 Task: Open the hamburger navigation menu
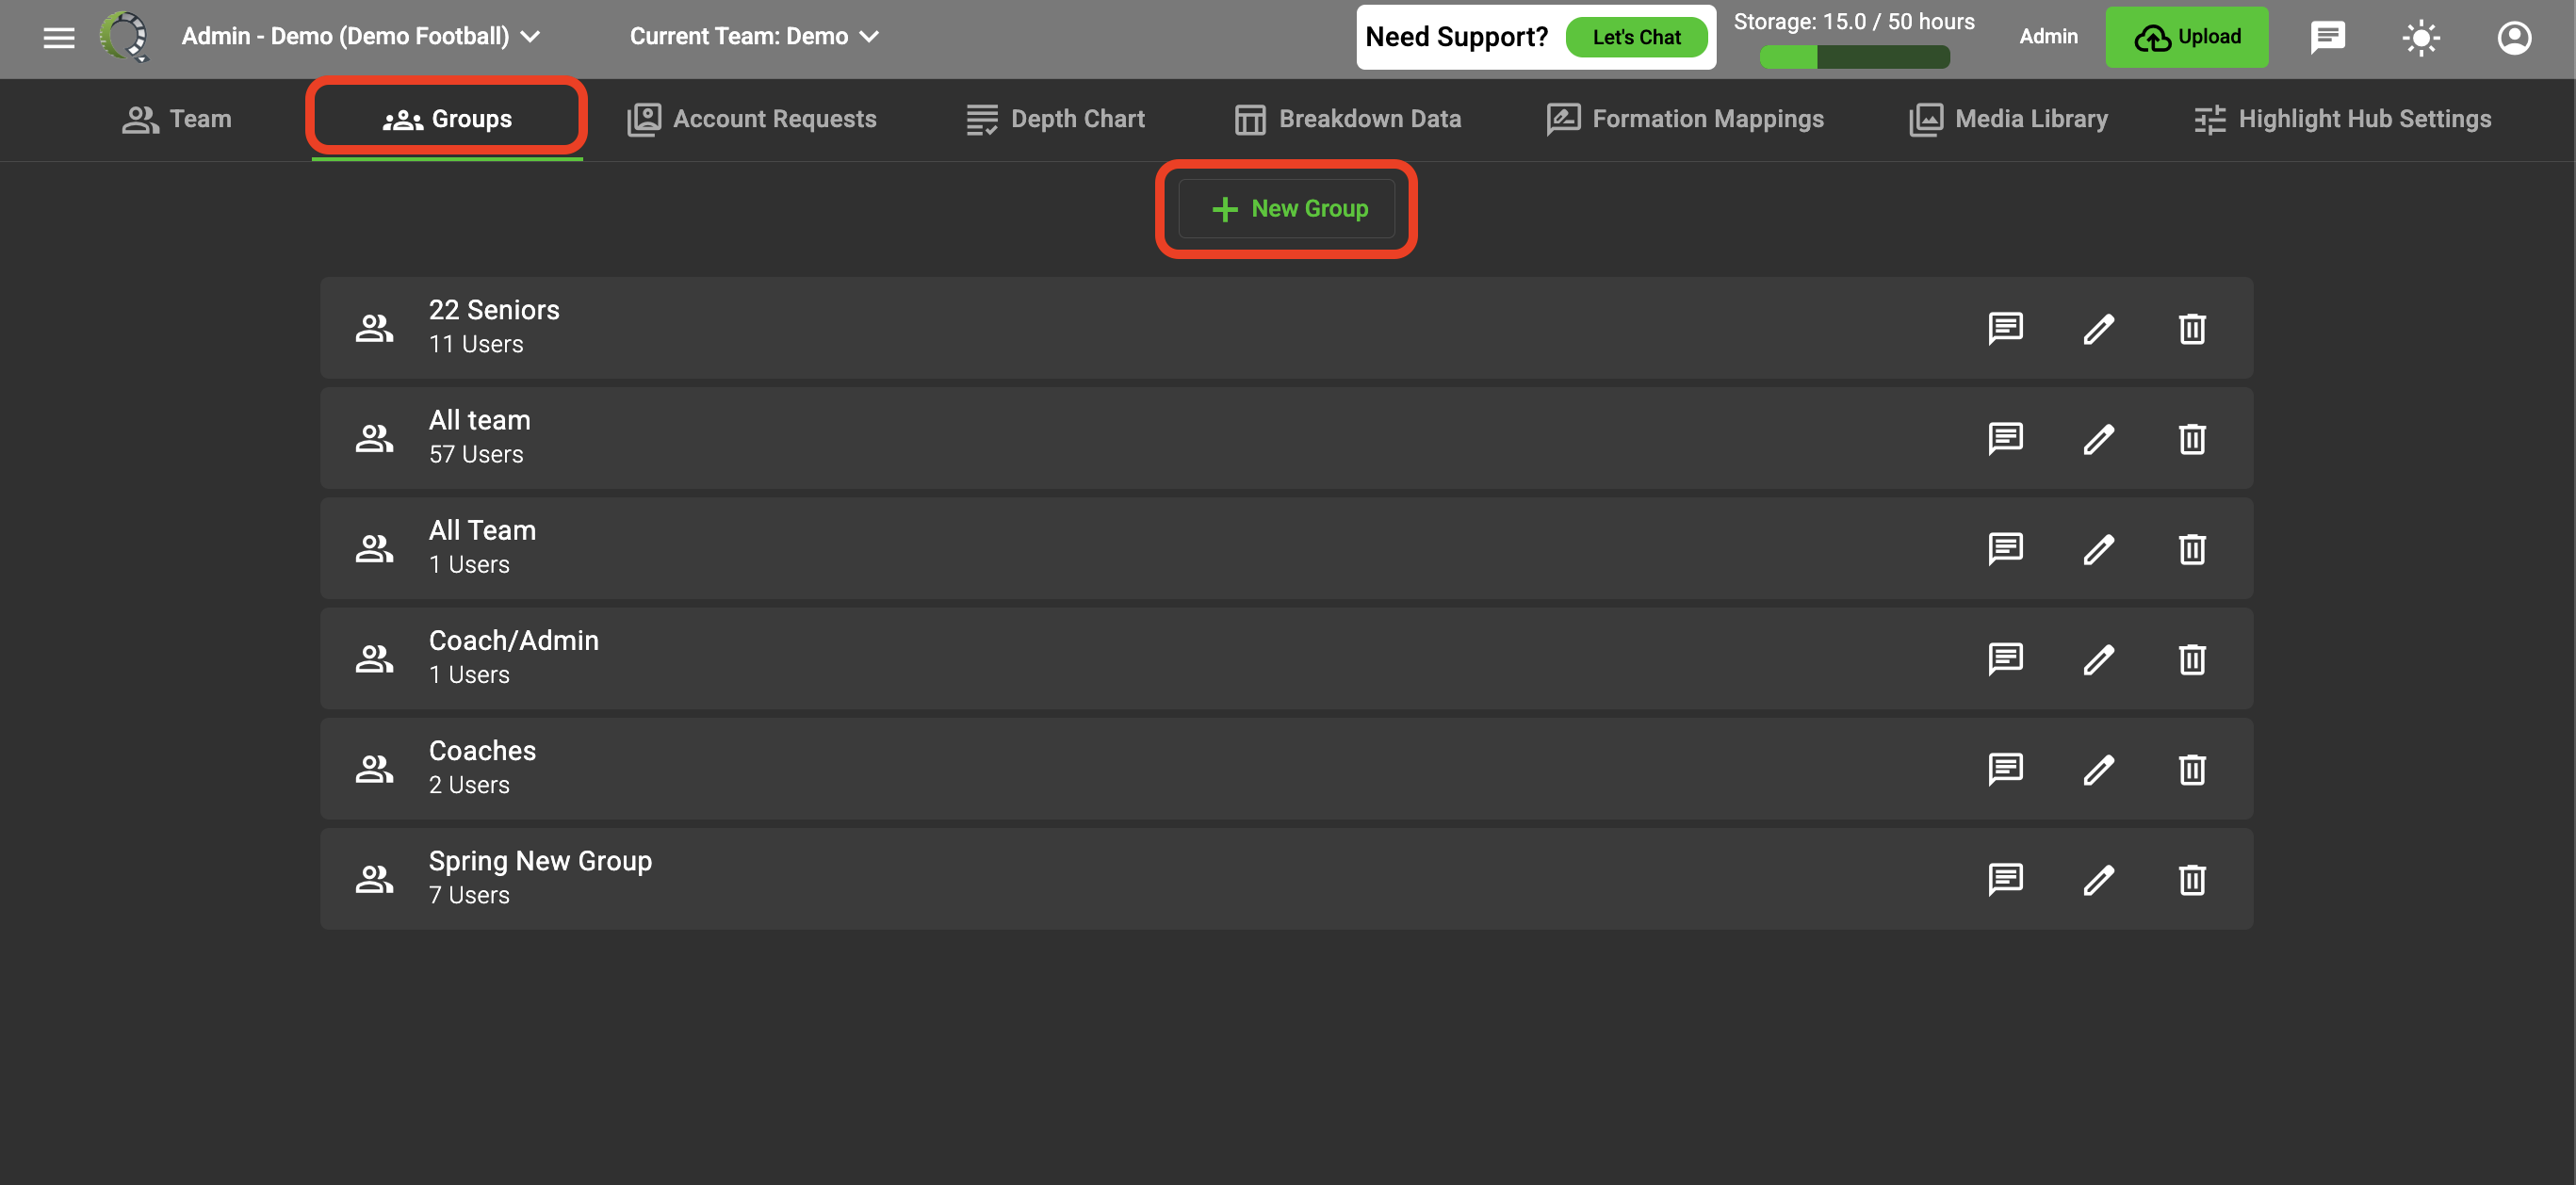point(59,37)
